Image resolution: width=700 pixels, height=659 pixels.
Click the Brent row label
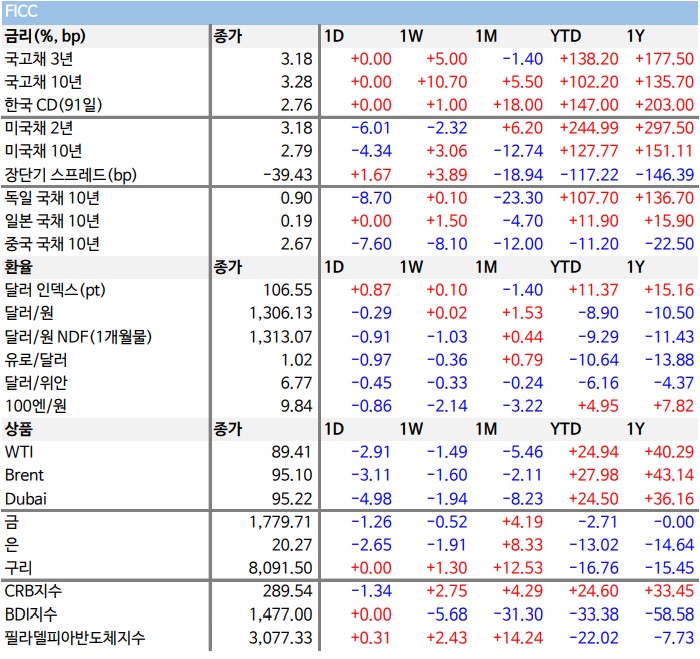(x=25, y=475)
